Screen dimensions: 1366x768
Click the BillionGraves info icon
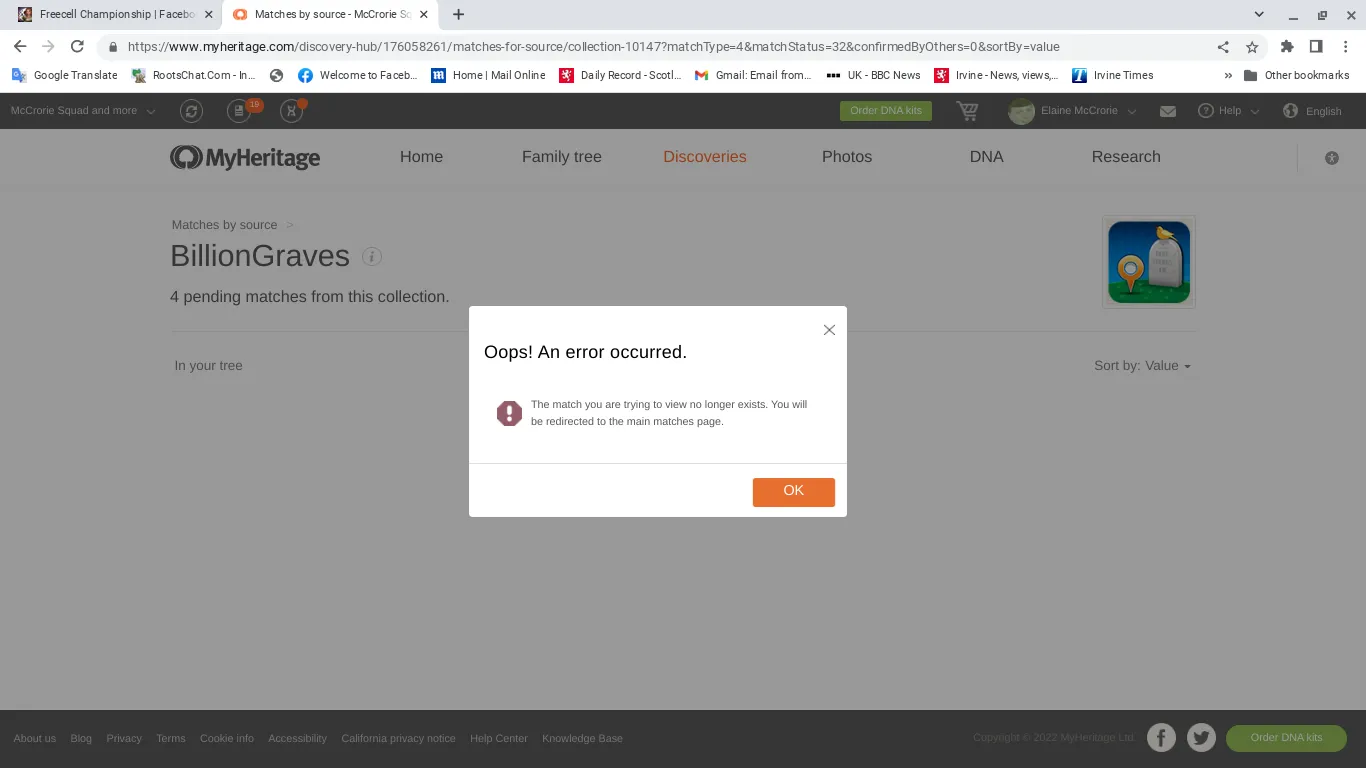click(372, 257)
